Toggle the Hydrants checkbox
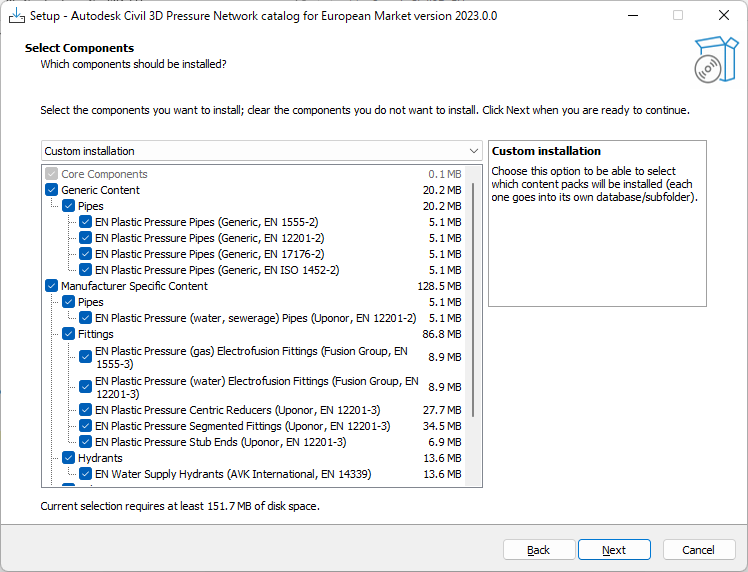 [69, 458]
